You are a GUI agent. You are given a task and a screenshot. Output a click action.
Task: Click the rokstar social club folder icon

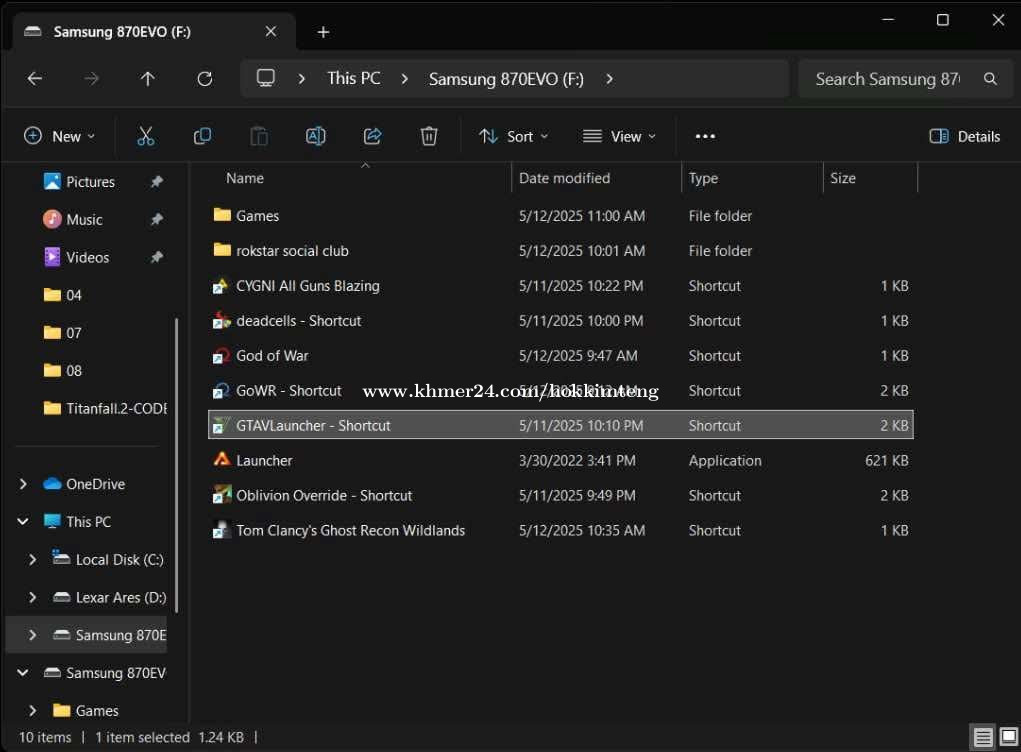pos(222,250)
